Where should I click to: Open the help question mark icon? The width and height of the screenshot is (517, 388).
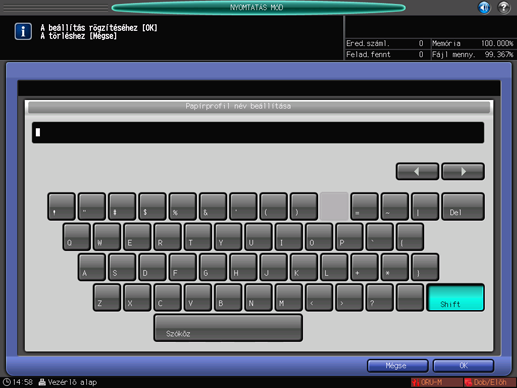[x=504, y=7]
